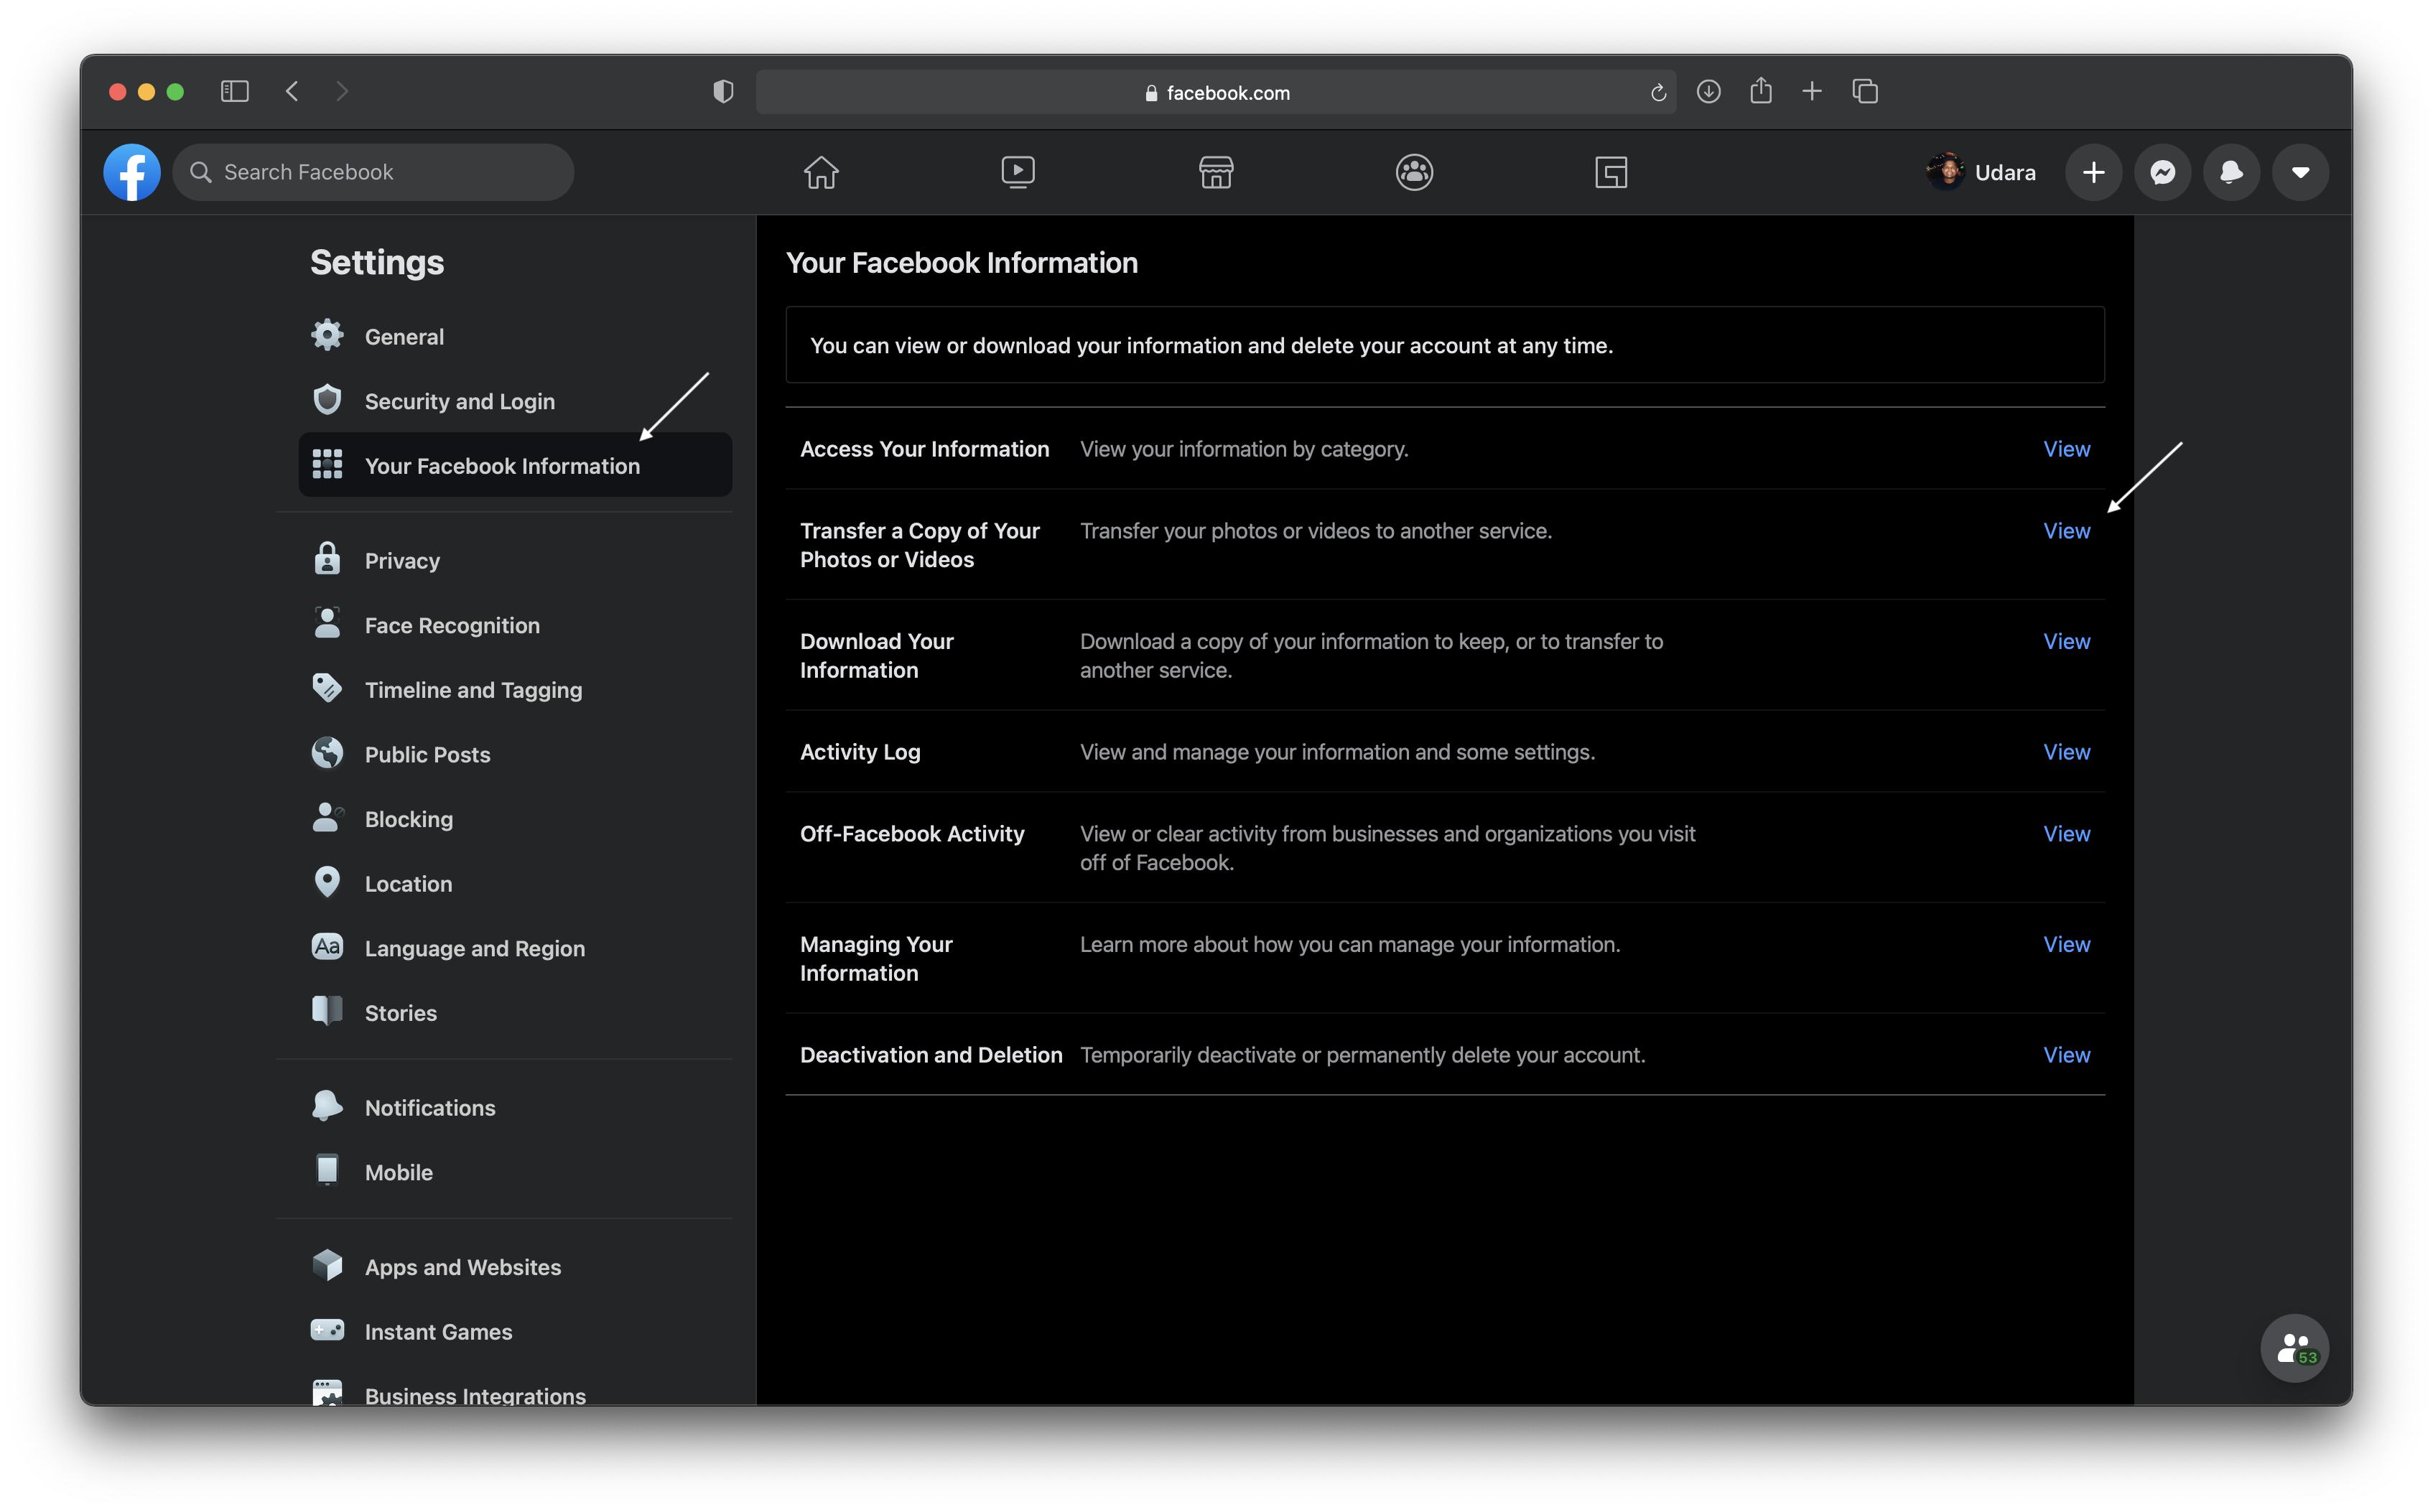Click the Access Your Information title
Screen dimensions: 2433x1512
point(924,449)
